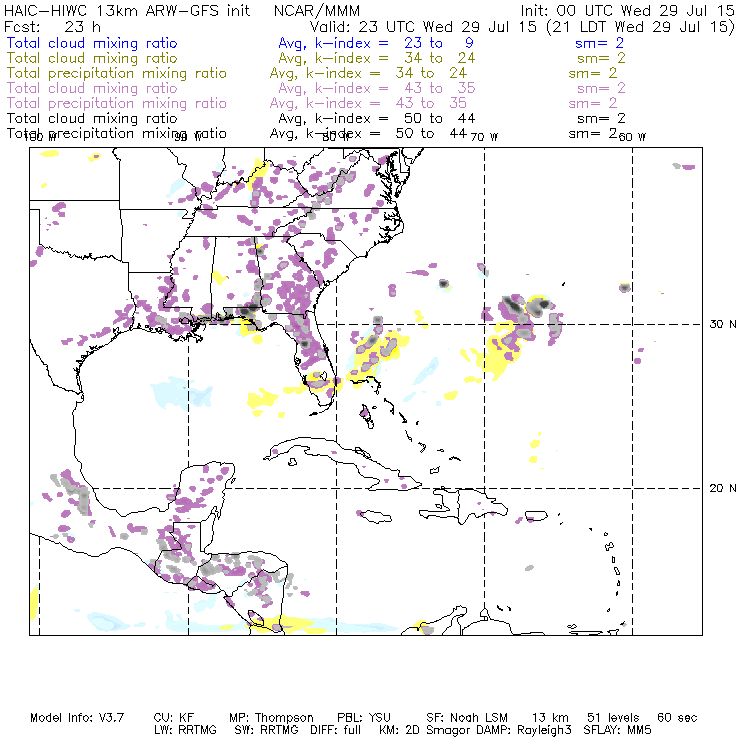Click purple 'Avg, k-index = 43 to 35' on cloud row
This screenshot has height=740, width=740.
point(377,88)
